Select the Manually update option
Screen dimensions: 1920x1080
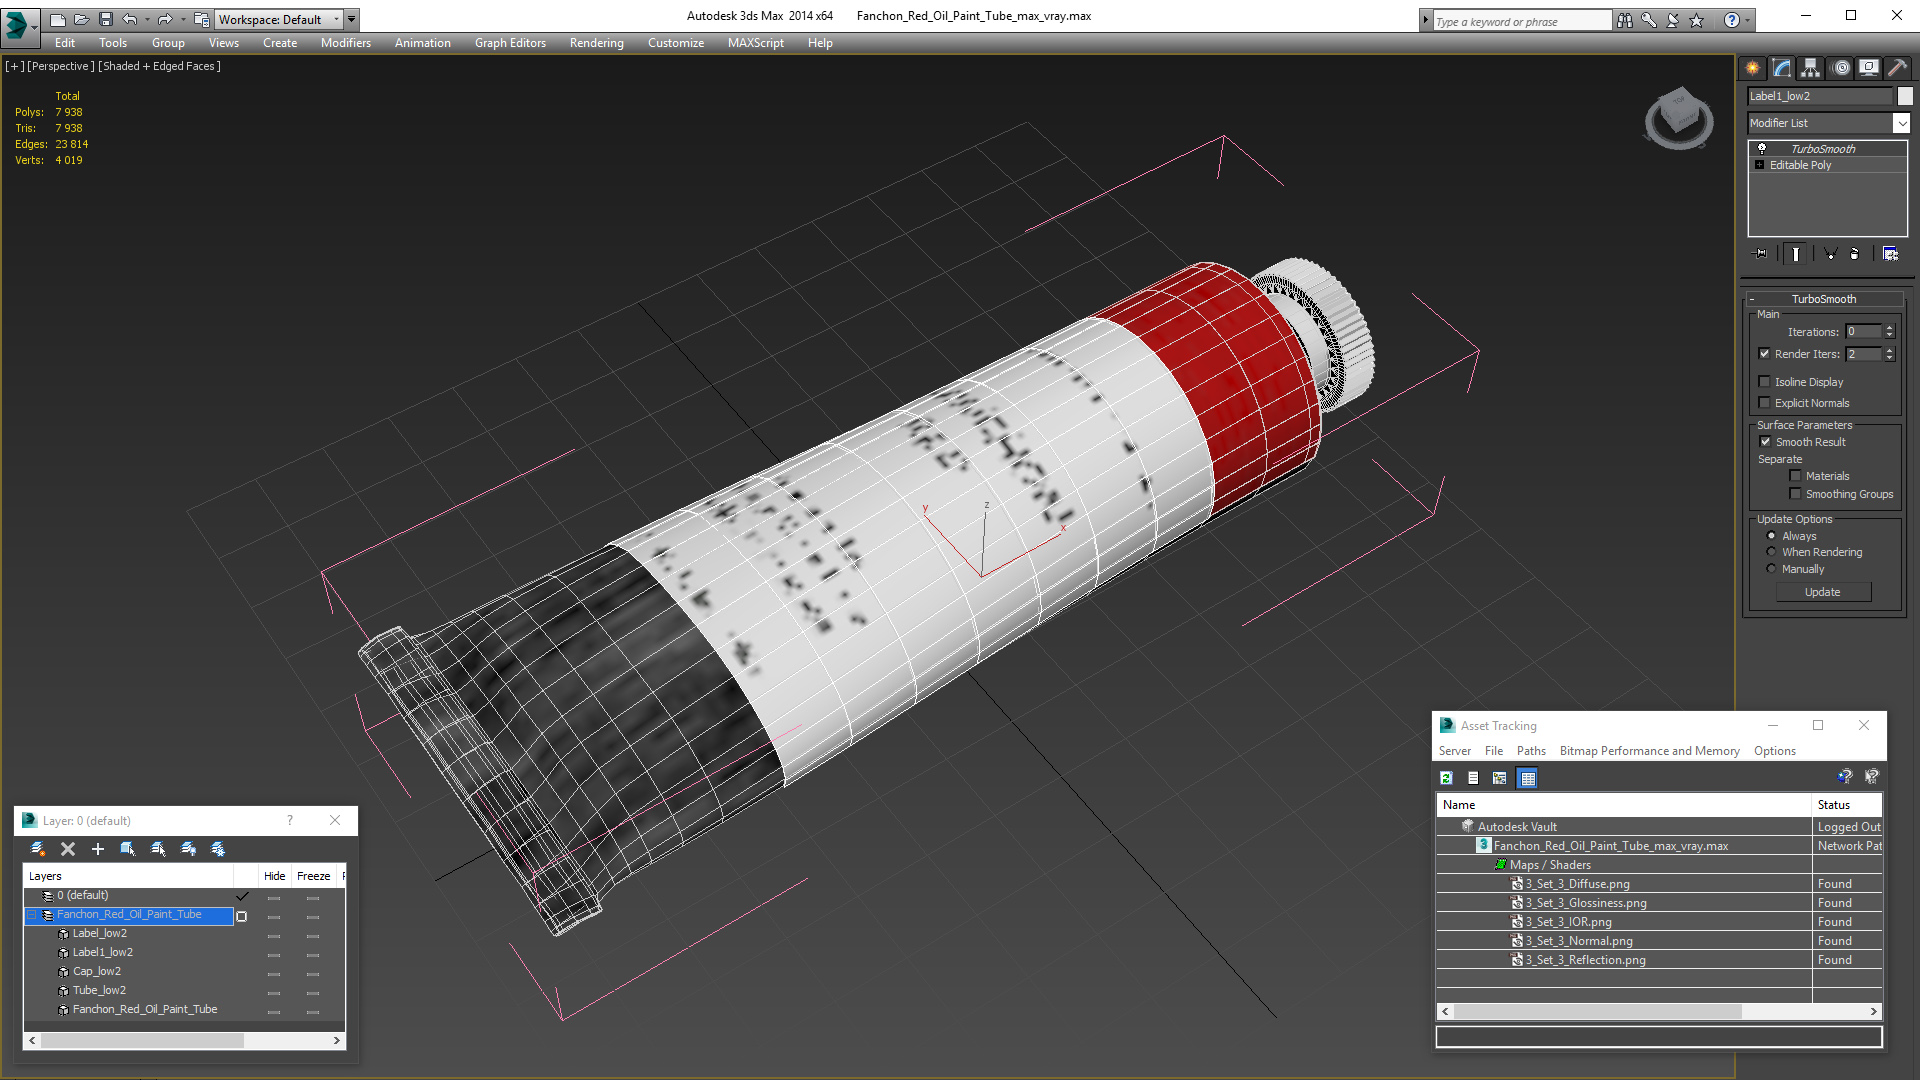coord(1771,569)
